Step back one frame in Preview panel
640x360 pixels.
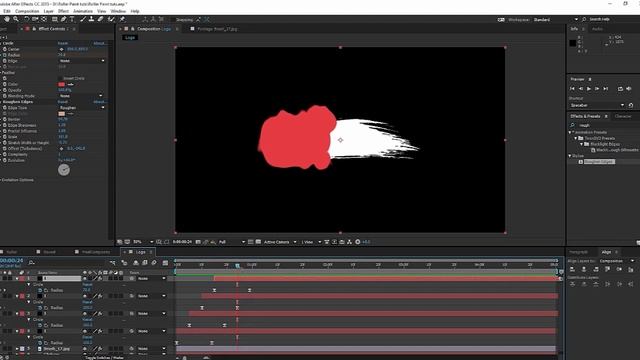point(581,89)
